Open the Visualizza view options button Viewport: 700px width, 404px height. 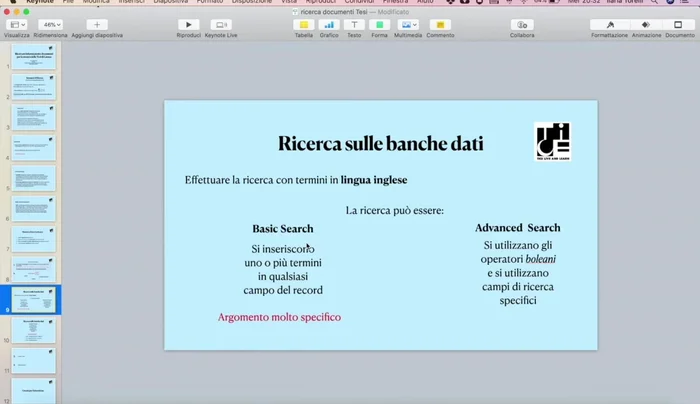point(17,25)
